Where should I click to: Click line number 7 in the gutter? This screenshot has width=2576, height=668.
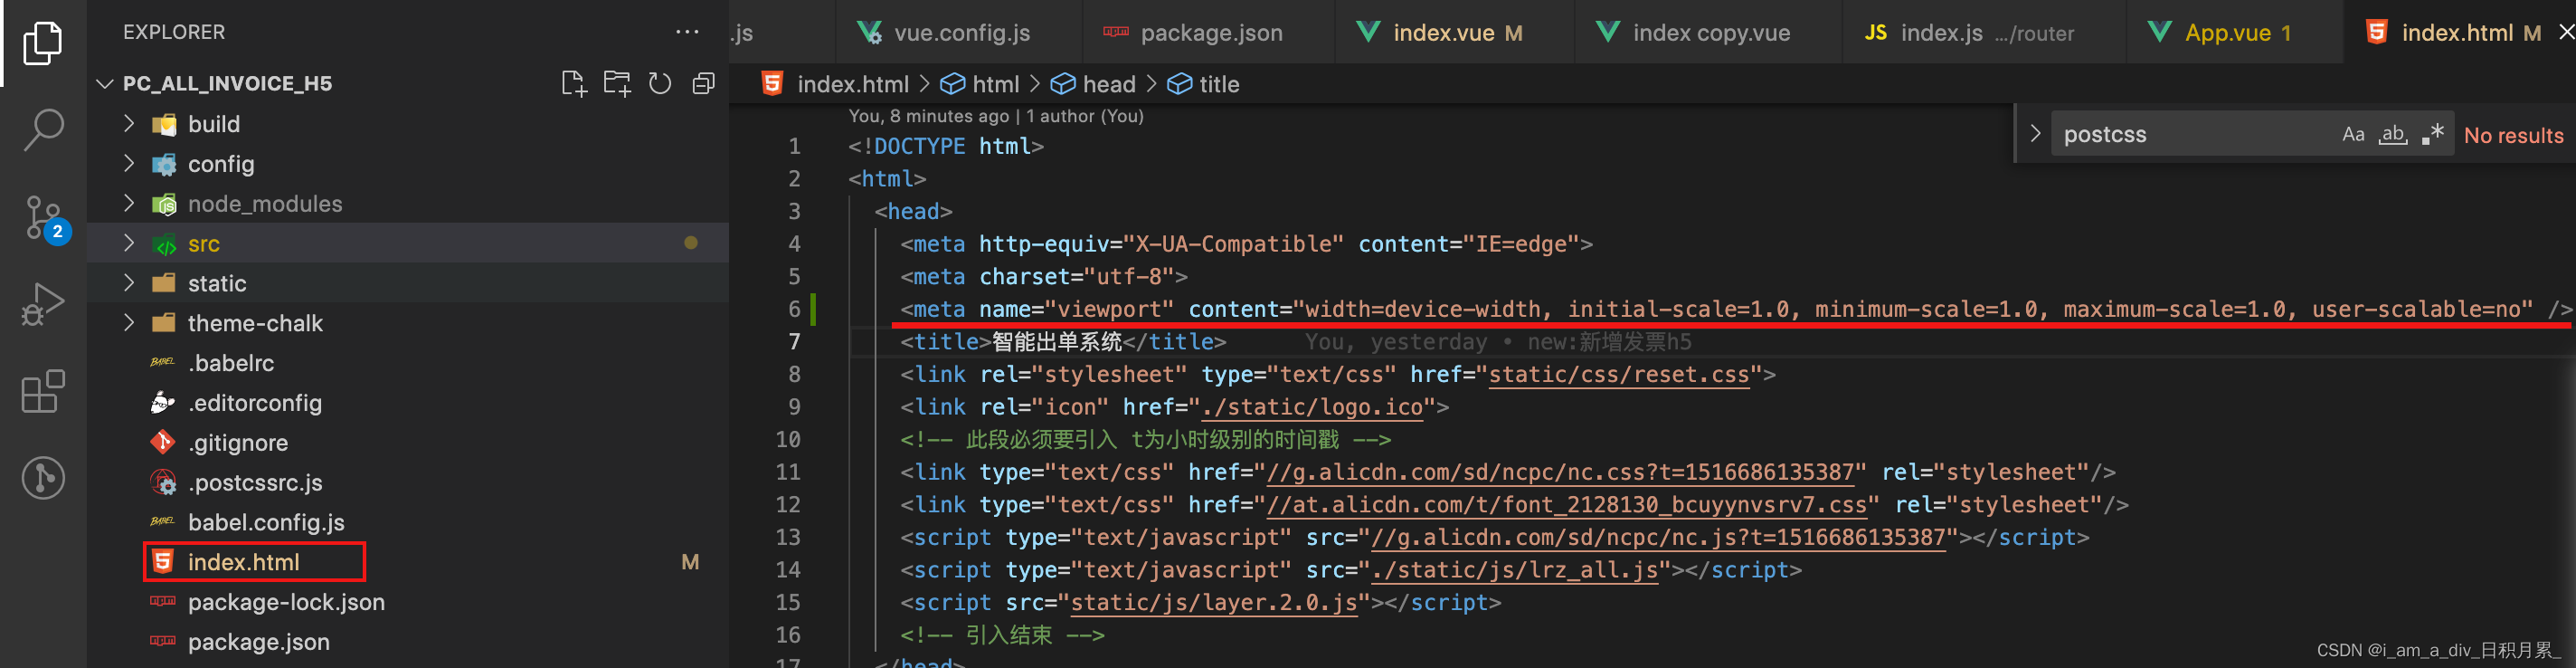coord(794,342)
